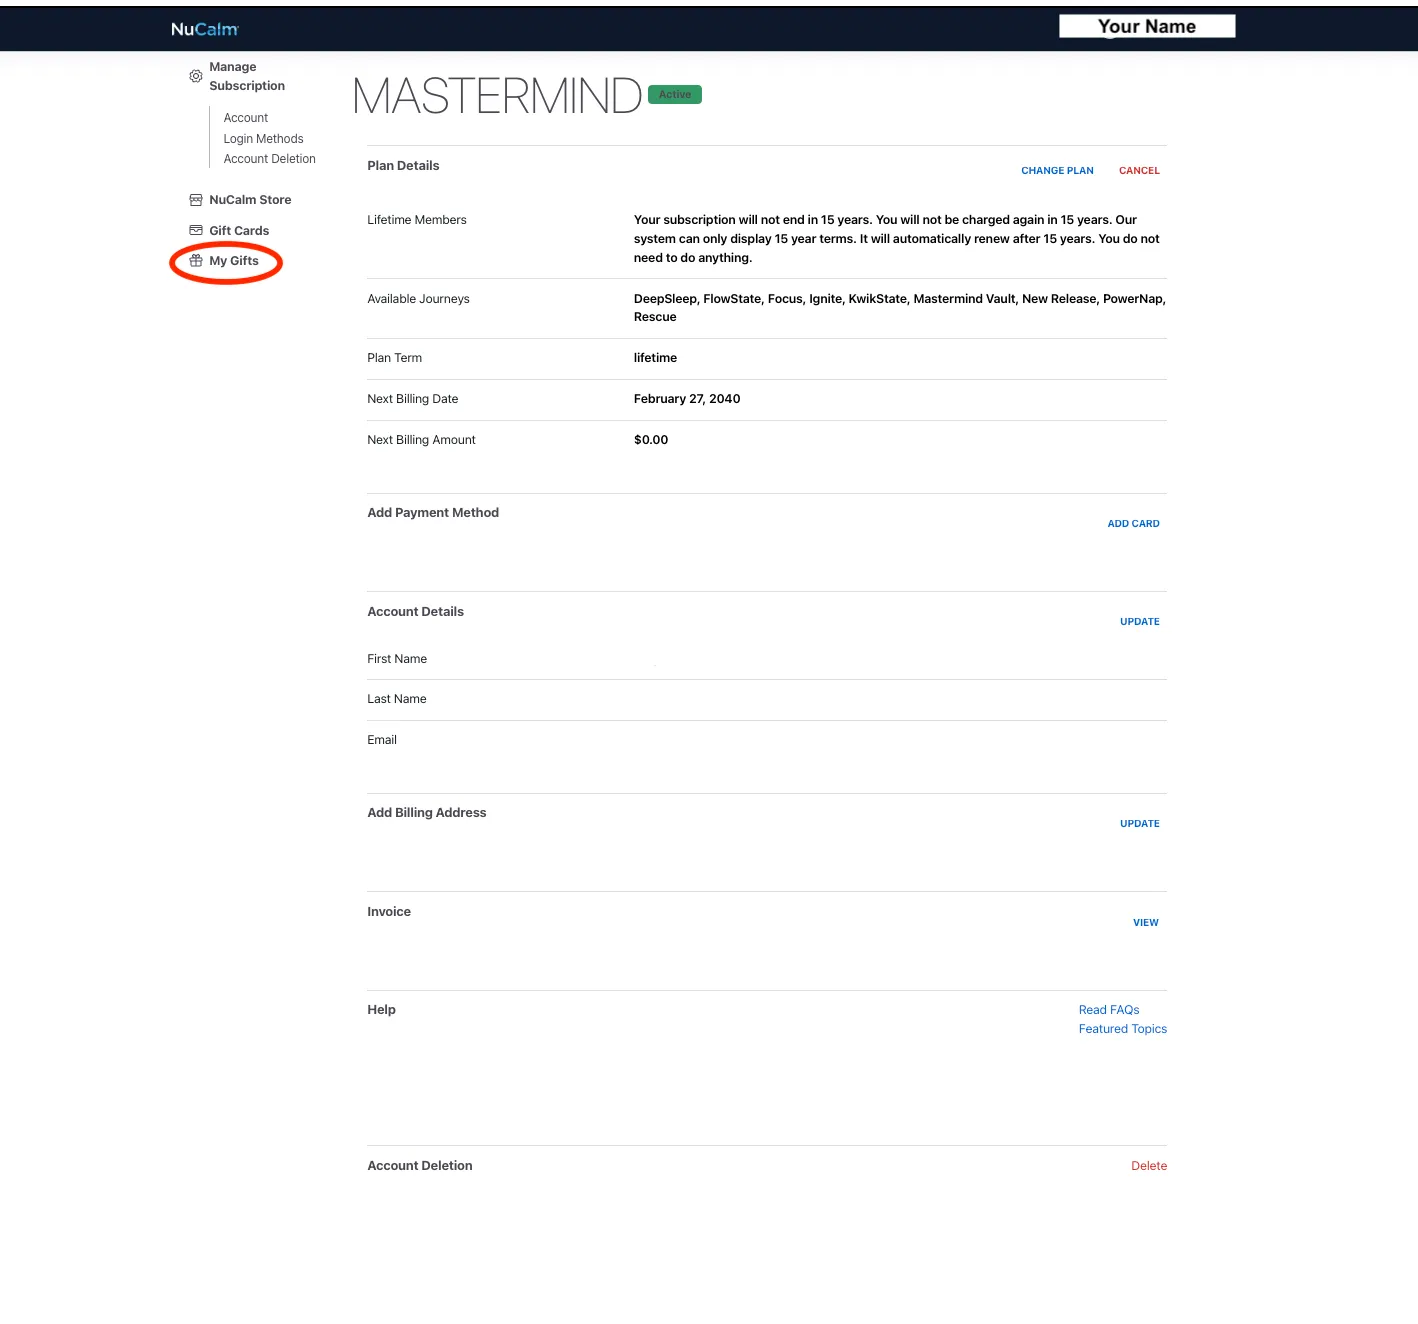This screenshot has width=1418, height=1324.
Task: Click the red Delete account link
Action: coord(1148,1166)
